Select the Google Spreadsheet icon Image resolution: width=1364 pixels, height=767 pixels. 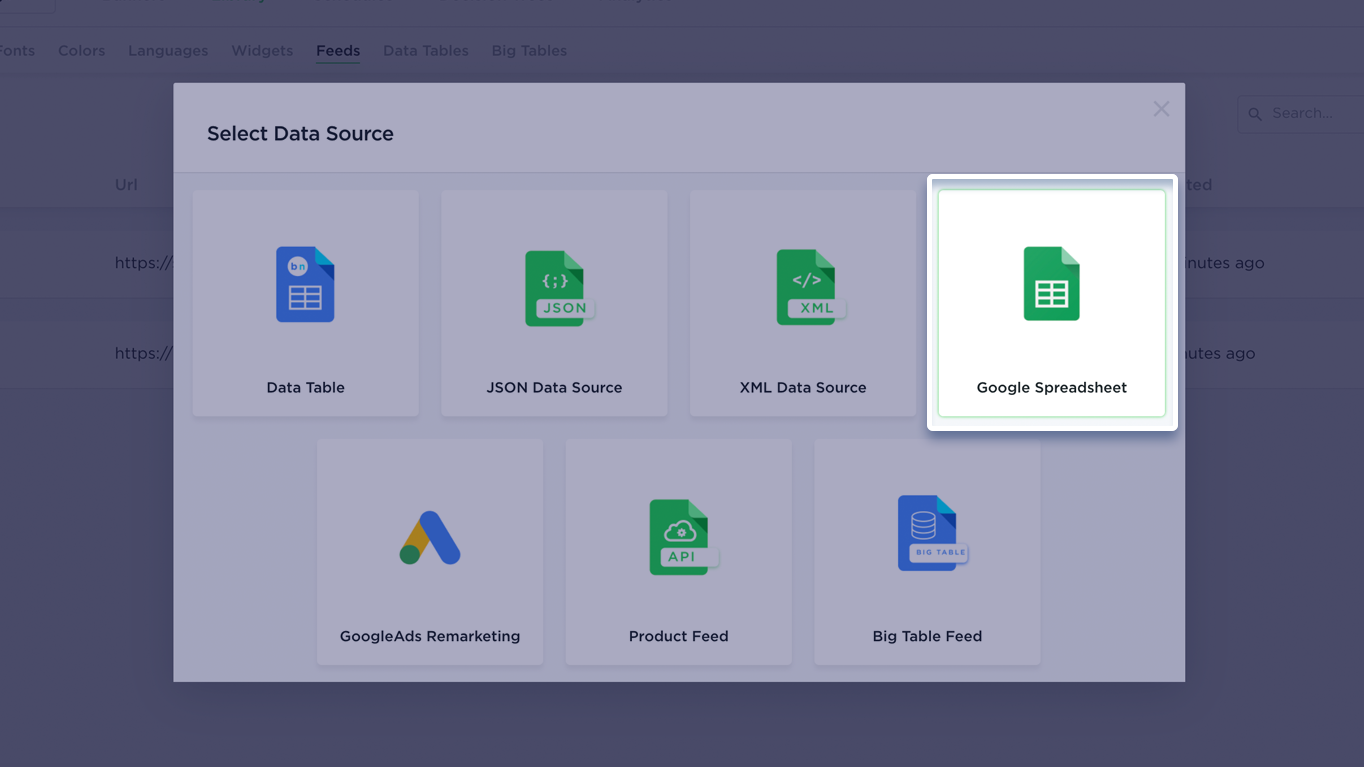pyautogui.click(x=1051, y=284)
